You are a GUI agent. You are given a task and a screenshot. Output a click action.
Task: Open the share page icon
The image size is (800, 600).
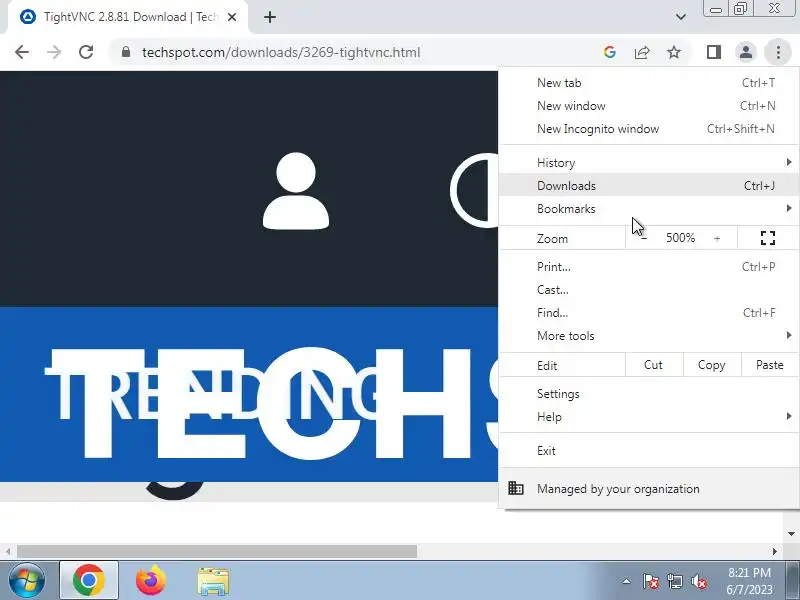coord(642,52)
